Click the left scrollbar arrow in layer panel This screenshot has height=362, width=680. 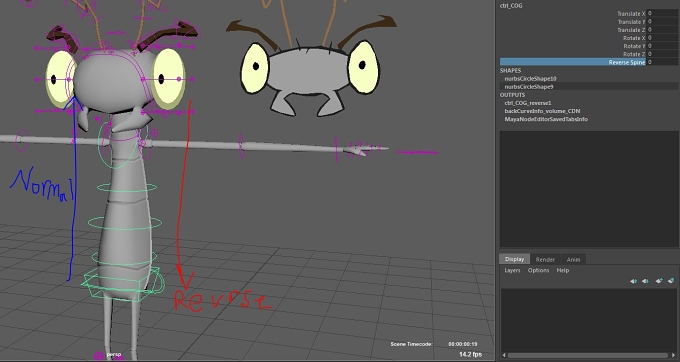pyautogui.click(x=504, y=355)
